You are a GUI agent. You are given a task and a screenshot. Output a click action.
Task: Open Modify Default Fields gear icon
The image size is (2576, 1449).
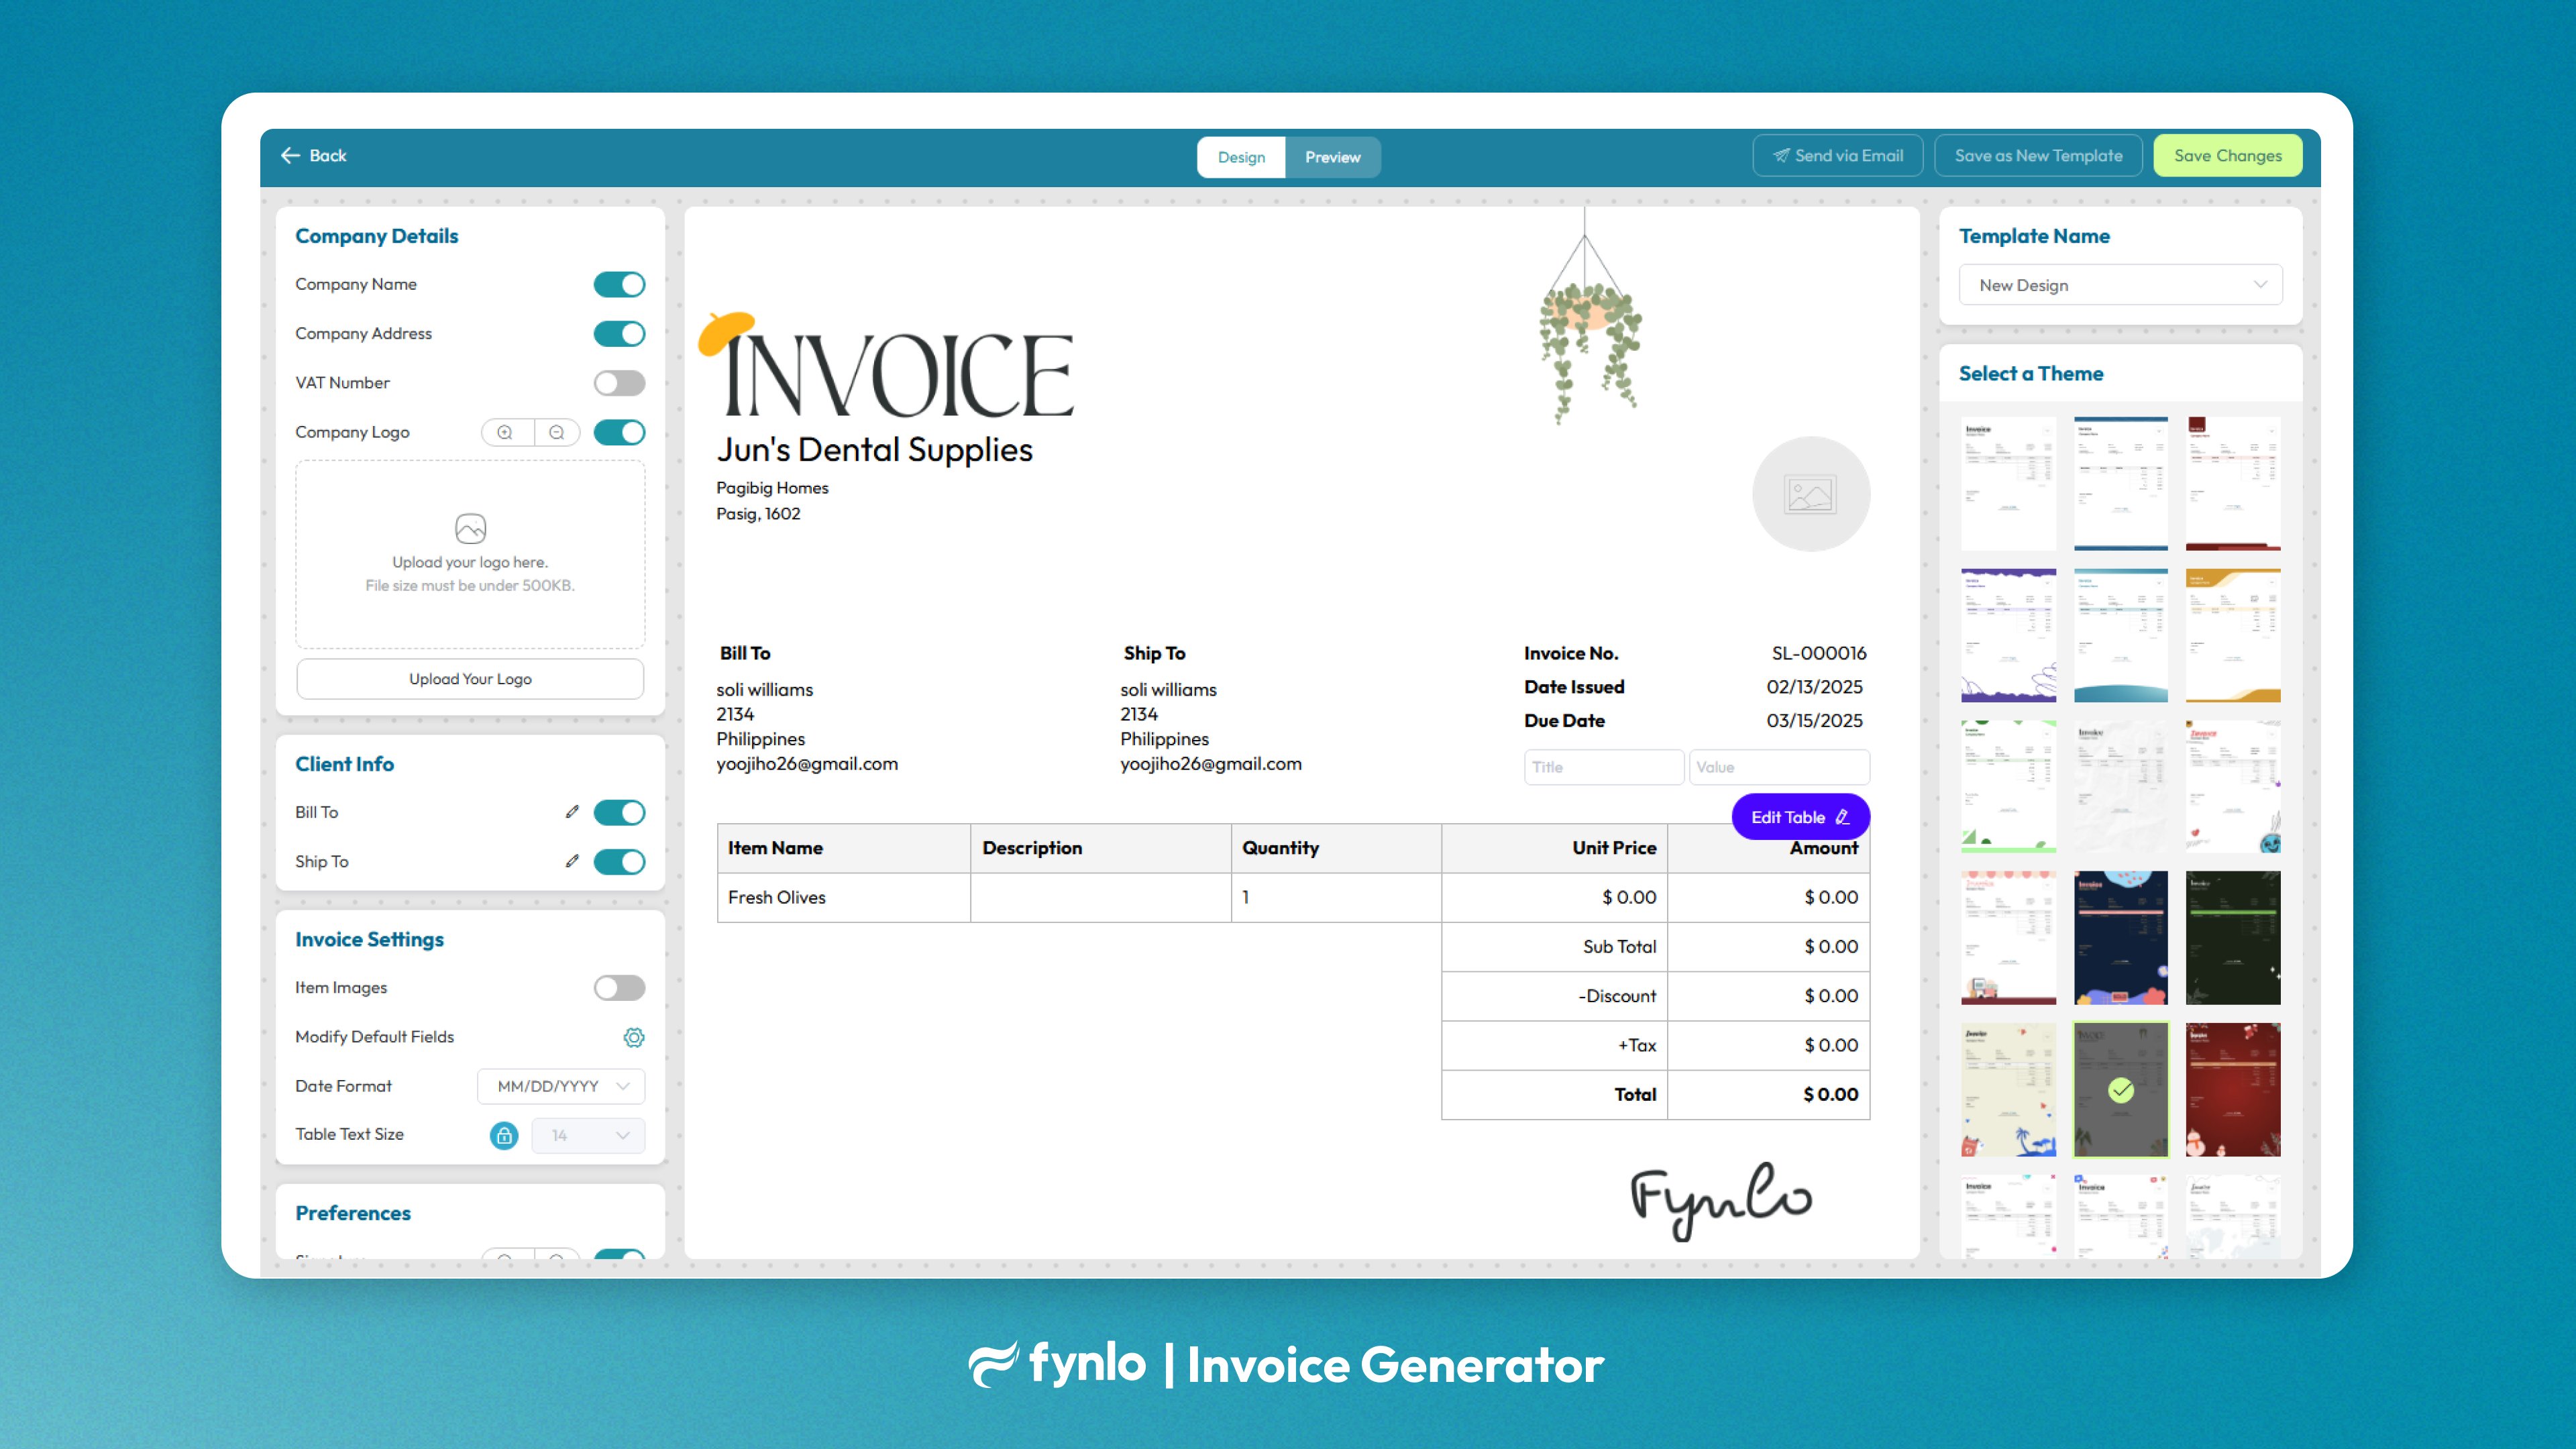[633, 1037]
